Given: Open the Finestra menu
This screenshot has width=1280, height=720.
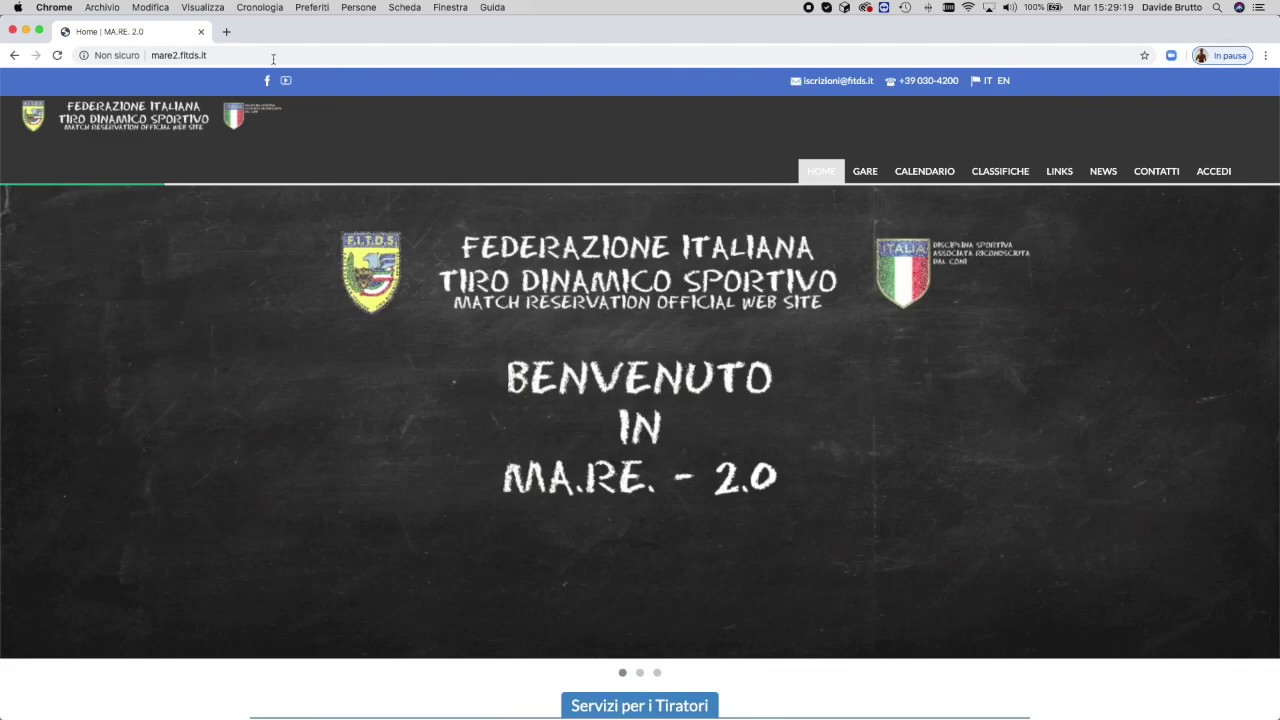Looking at the screenshot, I should [450, 7].
